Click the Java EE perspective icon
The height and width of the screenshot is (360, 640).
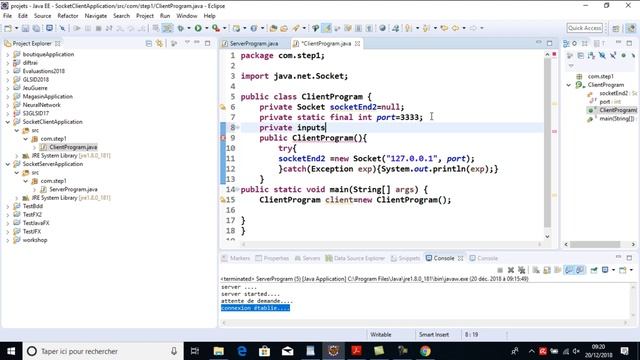[631, 28]
